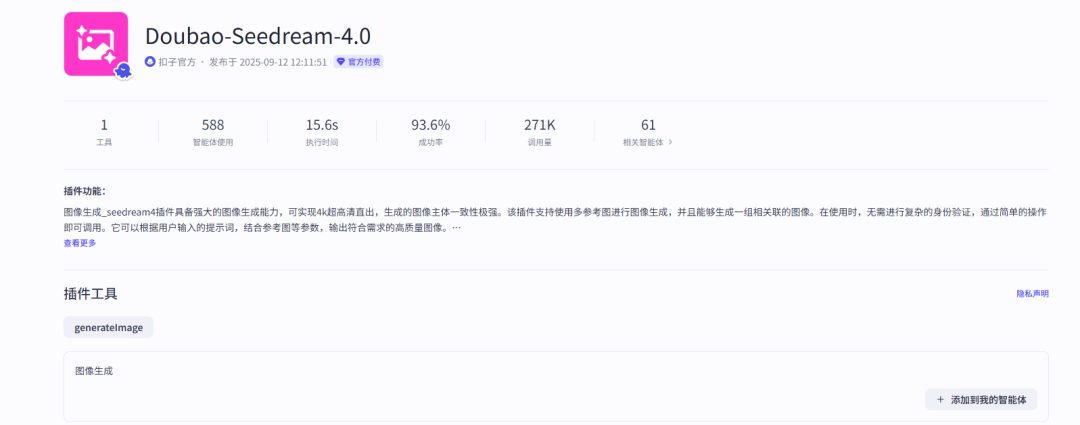This screenshot has width=1080, height=425.
Task: Click the 官方付费 badge
Action: [358, 62]
